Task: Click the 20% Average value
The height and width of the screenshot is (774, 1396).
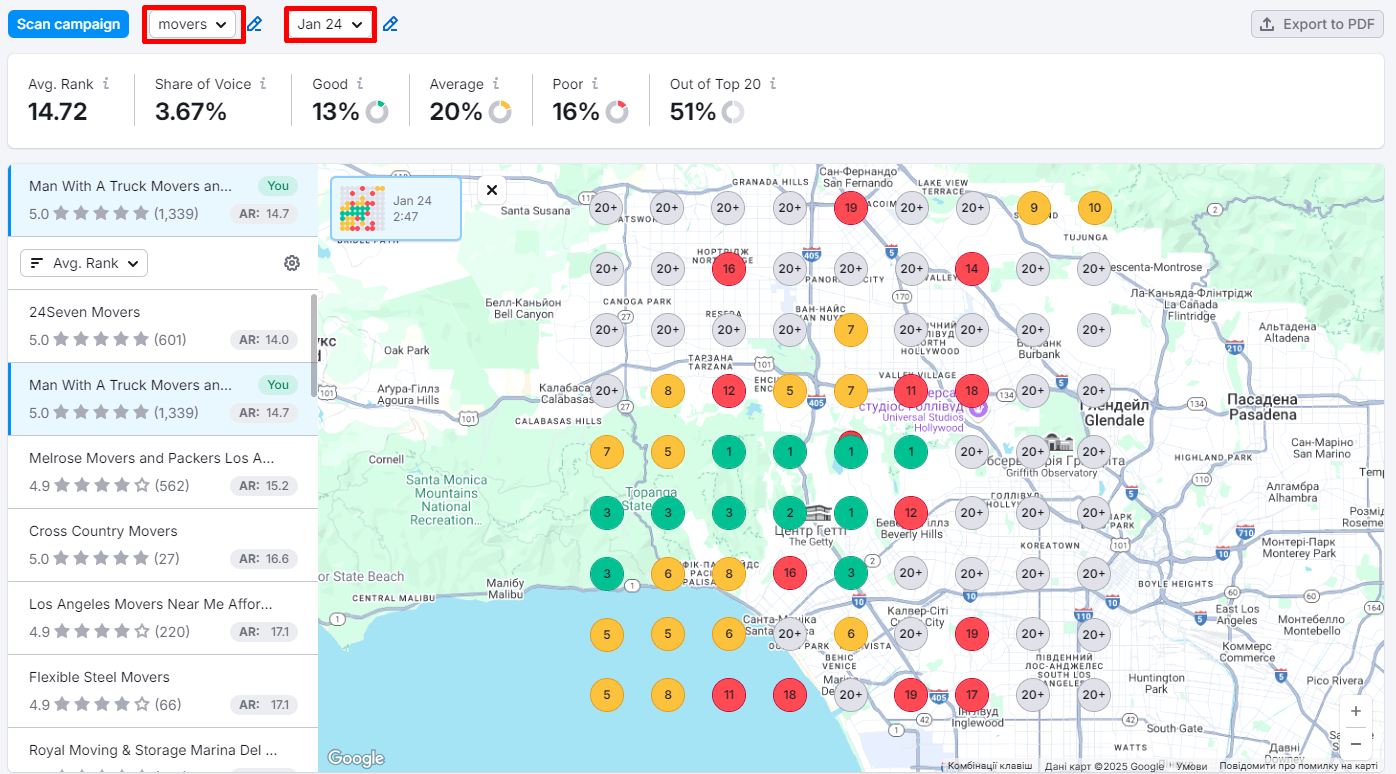Action: pyautogui.click(x=456, y=112)
